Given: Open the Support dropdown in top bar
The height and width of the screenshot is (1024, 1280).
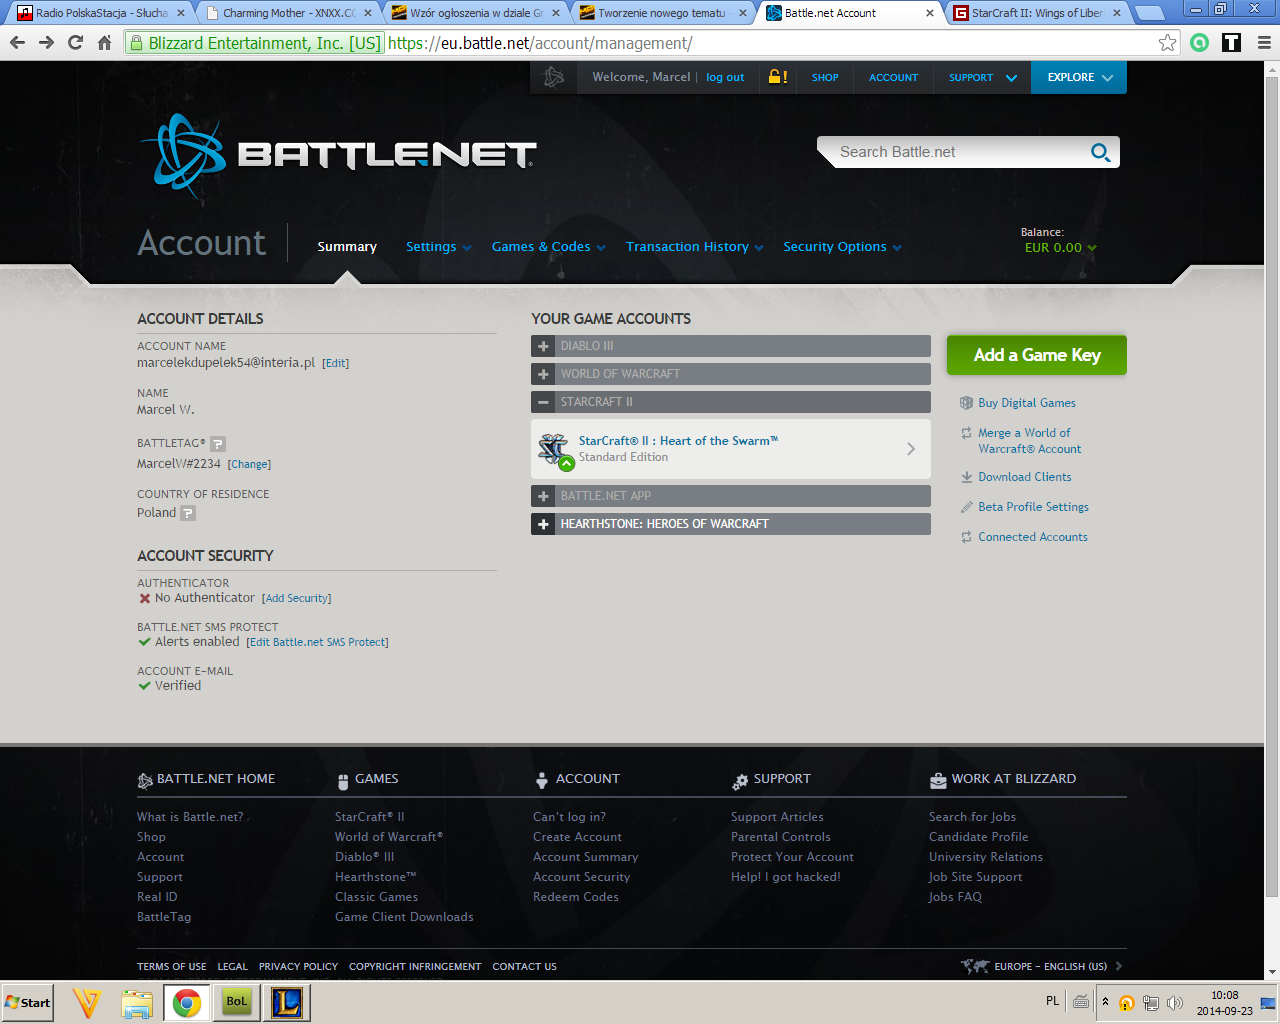Looking at the screenshot, I should [x=982, y=77].
